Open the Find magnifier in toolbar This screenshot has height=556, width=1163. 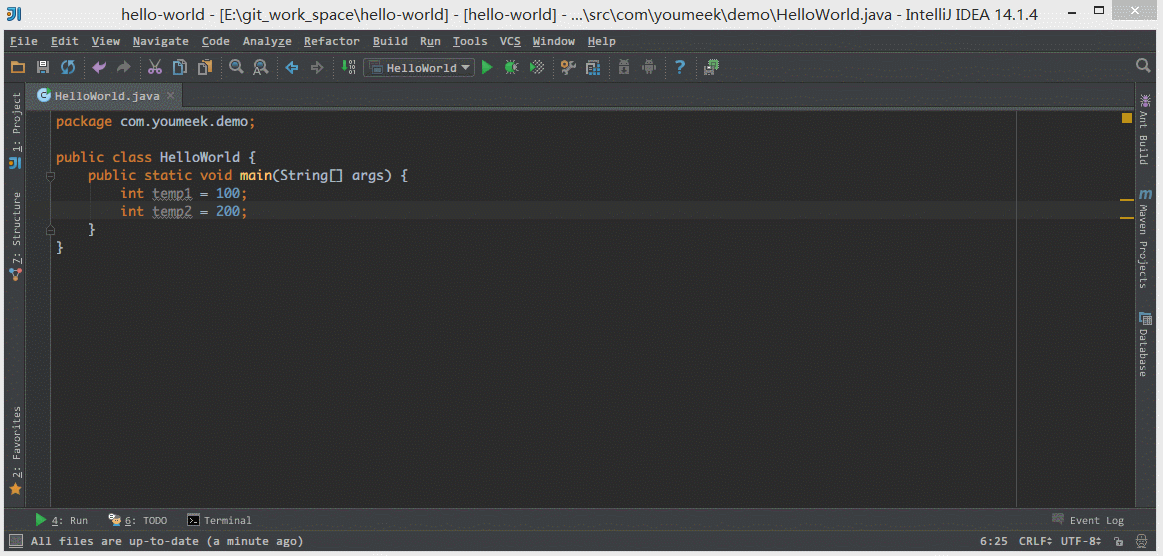click(x=236, y=67)
